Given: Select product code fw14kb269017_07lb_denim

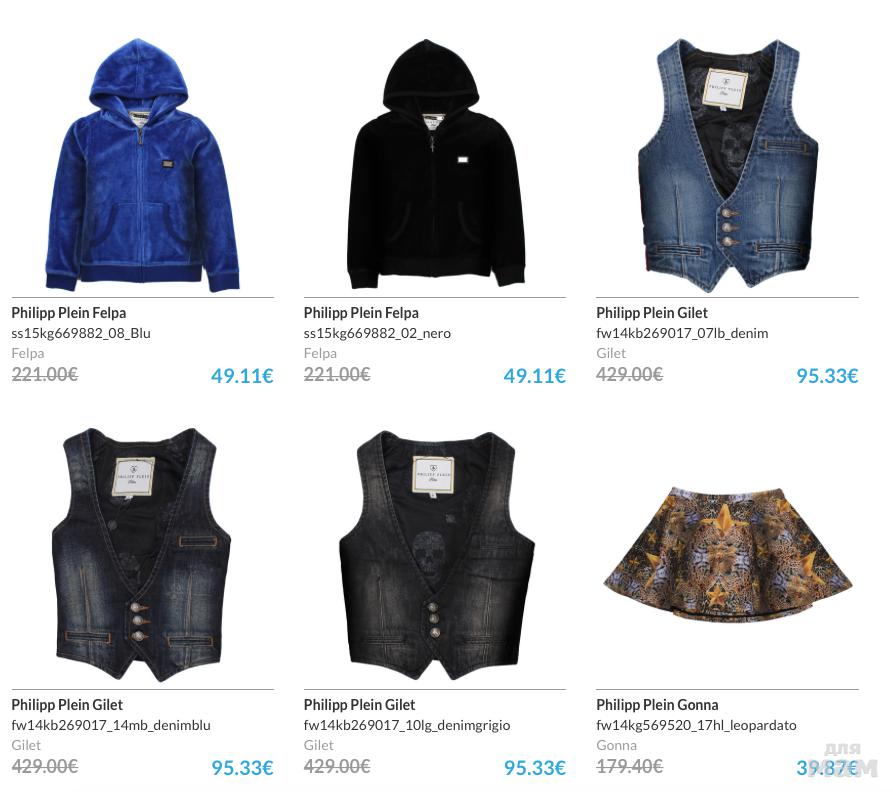Looking at the screenshot, I should pos(682,333).
